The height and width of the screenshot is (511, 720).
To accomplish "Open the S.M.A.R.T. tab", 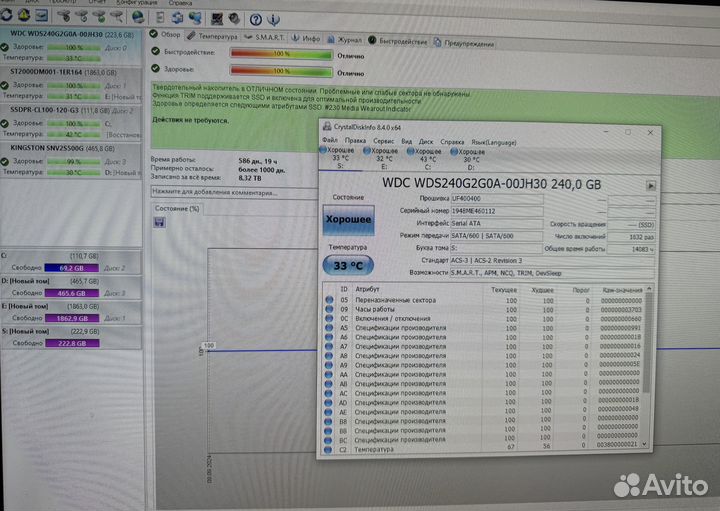I will point(264,37).
